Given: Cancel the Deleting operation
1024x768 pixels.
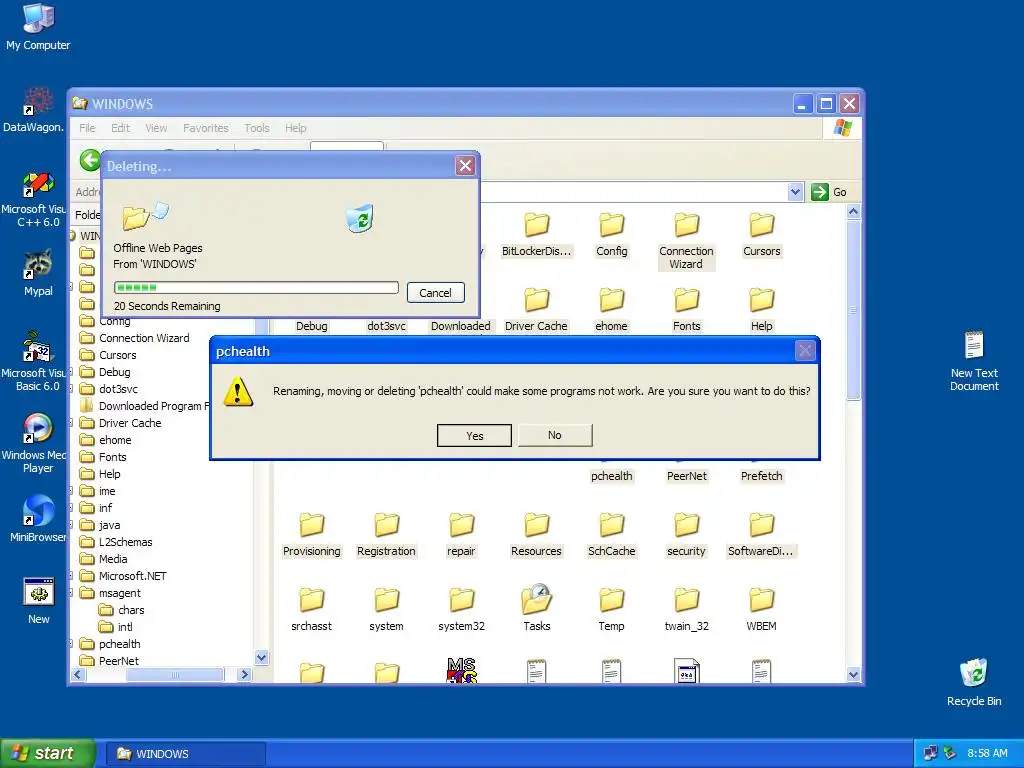Looking at the screenshot, I should click(x=436, y=293).
